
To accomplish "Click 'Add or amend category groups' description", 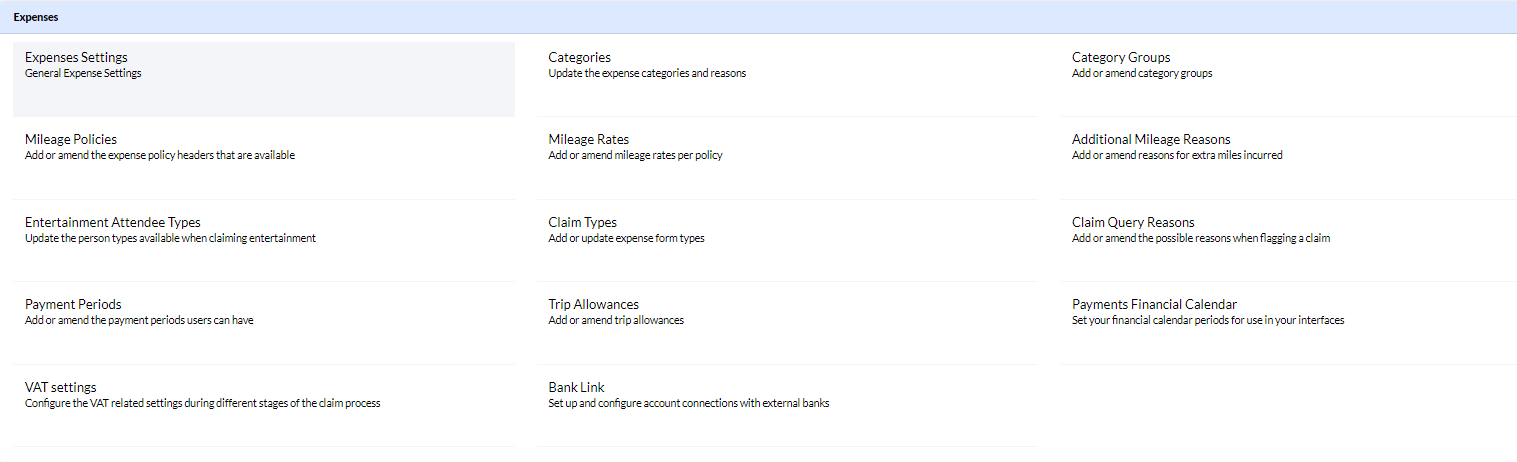I will click(x=1142, y=73).
